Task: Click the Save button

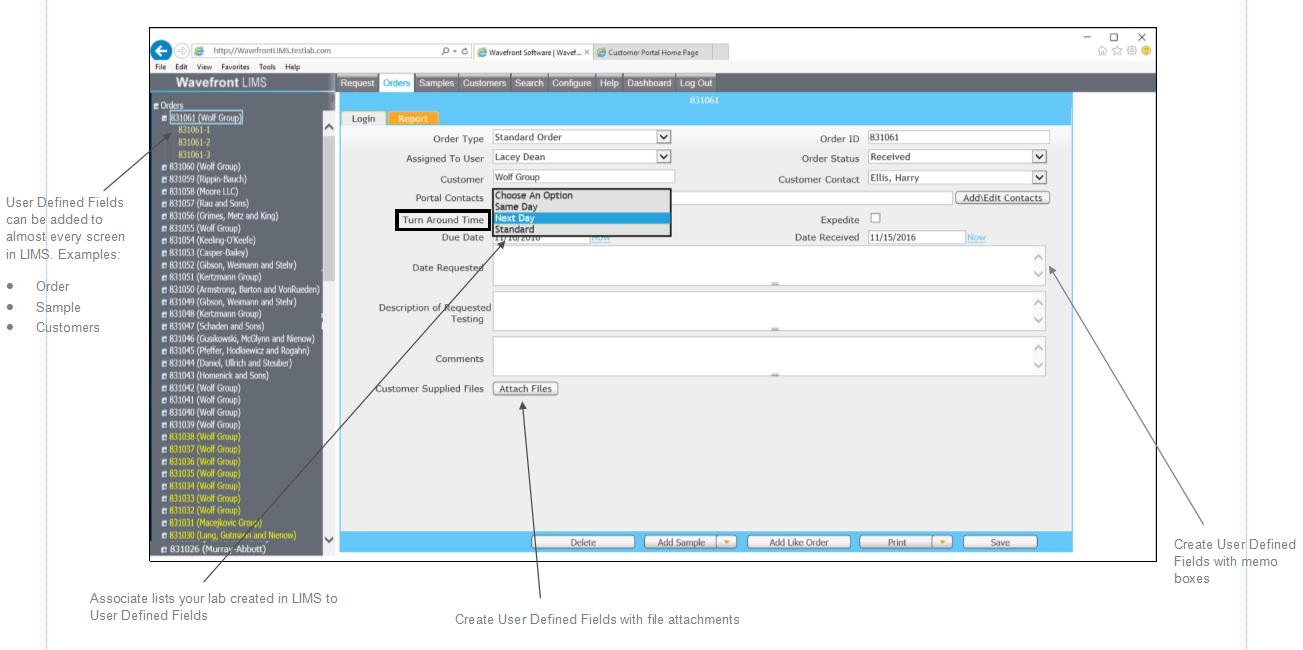Action: pos(1000,542)
